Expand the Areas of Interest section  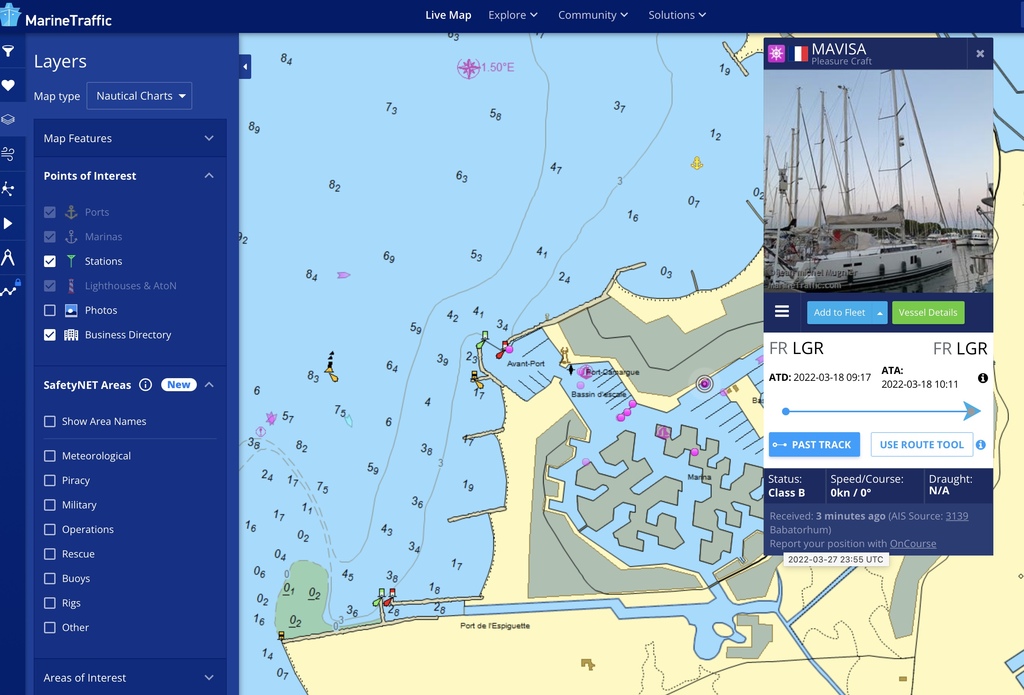pos(130,677)
